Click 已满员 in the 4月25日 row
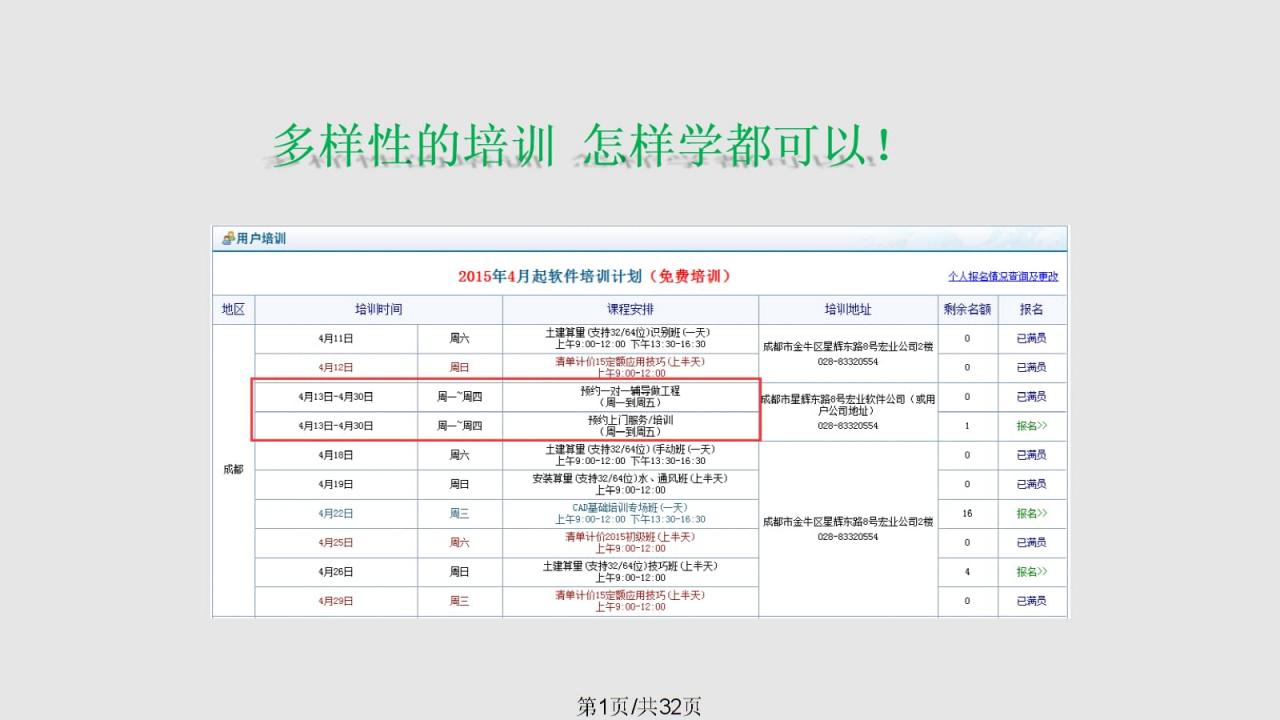Image resolution: width=1280 pixels, height=720 pixels. (1032, 542)
